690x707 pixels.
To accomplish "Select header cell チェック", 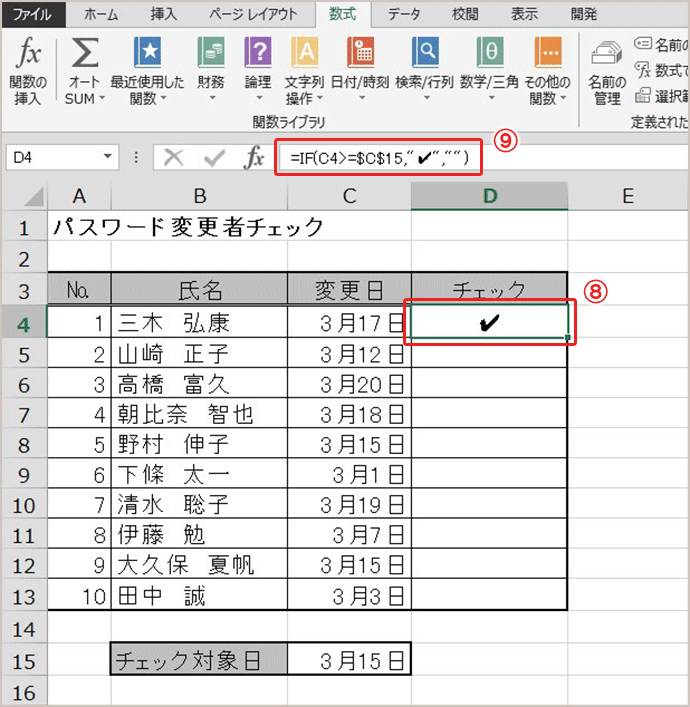I will (x=489, y=290).
